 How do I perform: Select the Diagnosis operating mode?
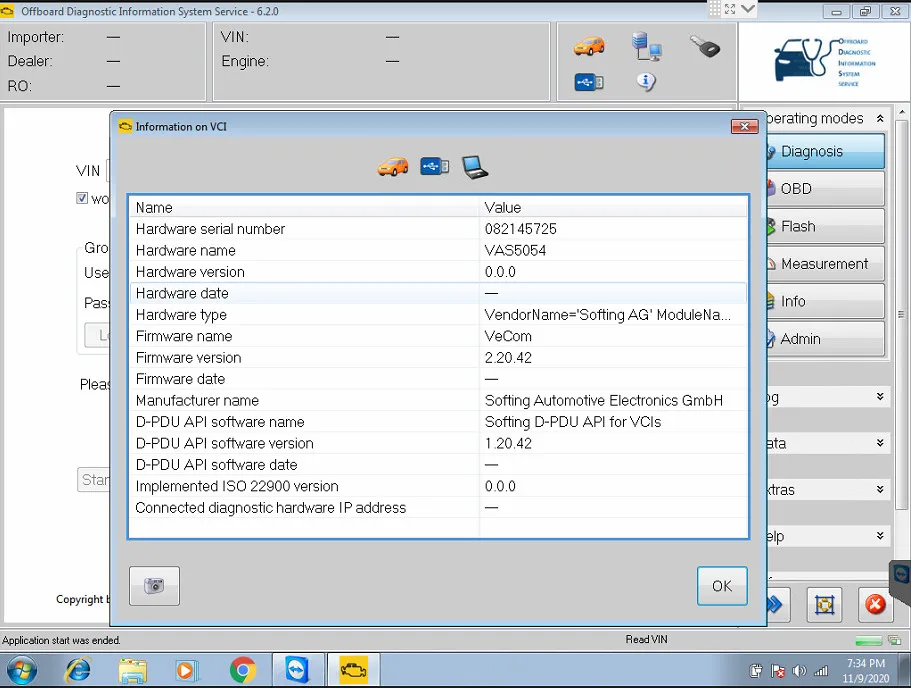pos(826,151)
